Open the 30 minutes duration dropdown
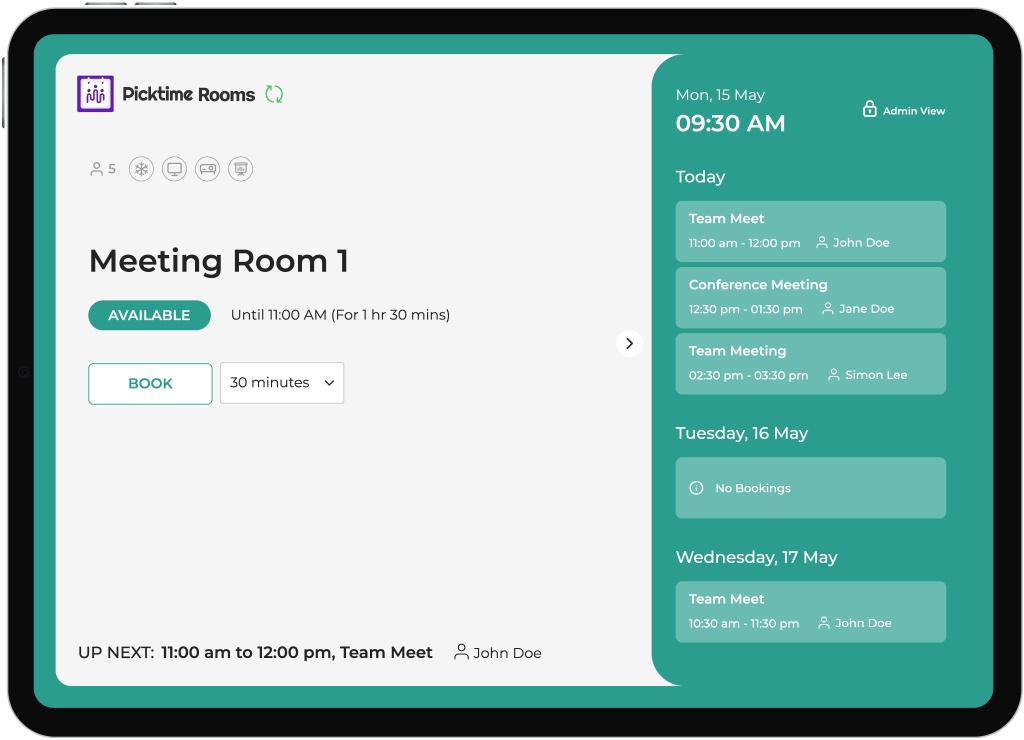Screen dimensions: 1024x740 (x=282, y=383)
